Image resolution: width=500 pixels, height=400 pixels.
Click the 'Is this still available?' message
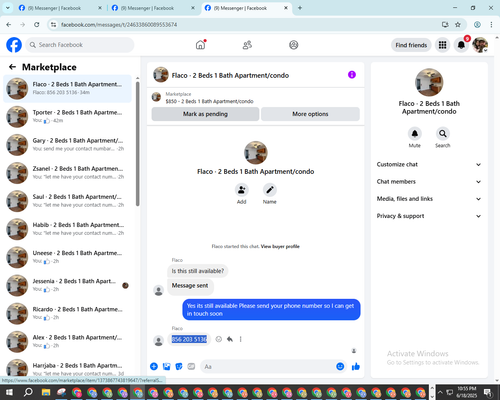pos(198,271)
